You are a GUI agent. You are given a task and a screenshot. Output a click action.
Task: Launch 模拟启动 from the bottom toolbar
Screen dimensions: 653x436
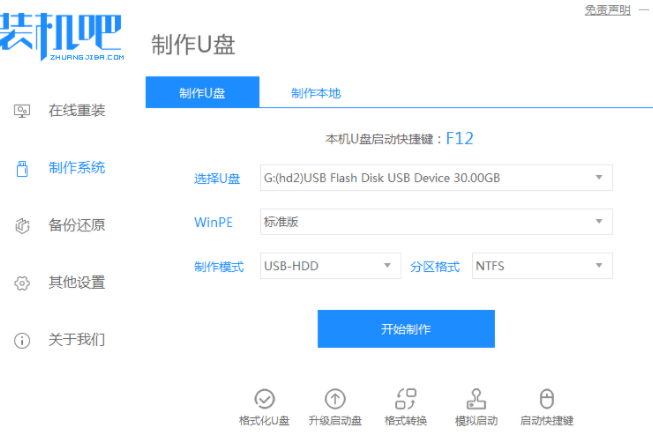[476, 398]
